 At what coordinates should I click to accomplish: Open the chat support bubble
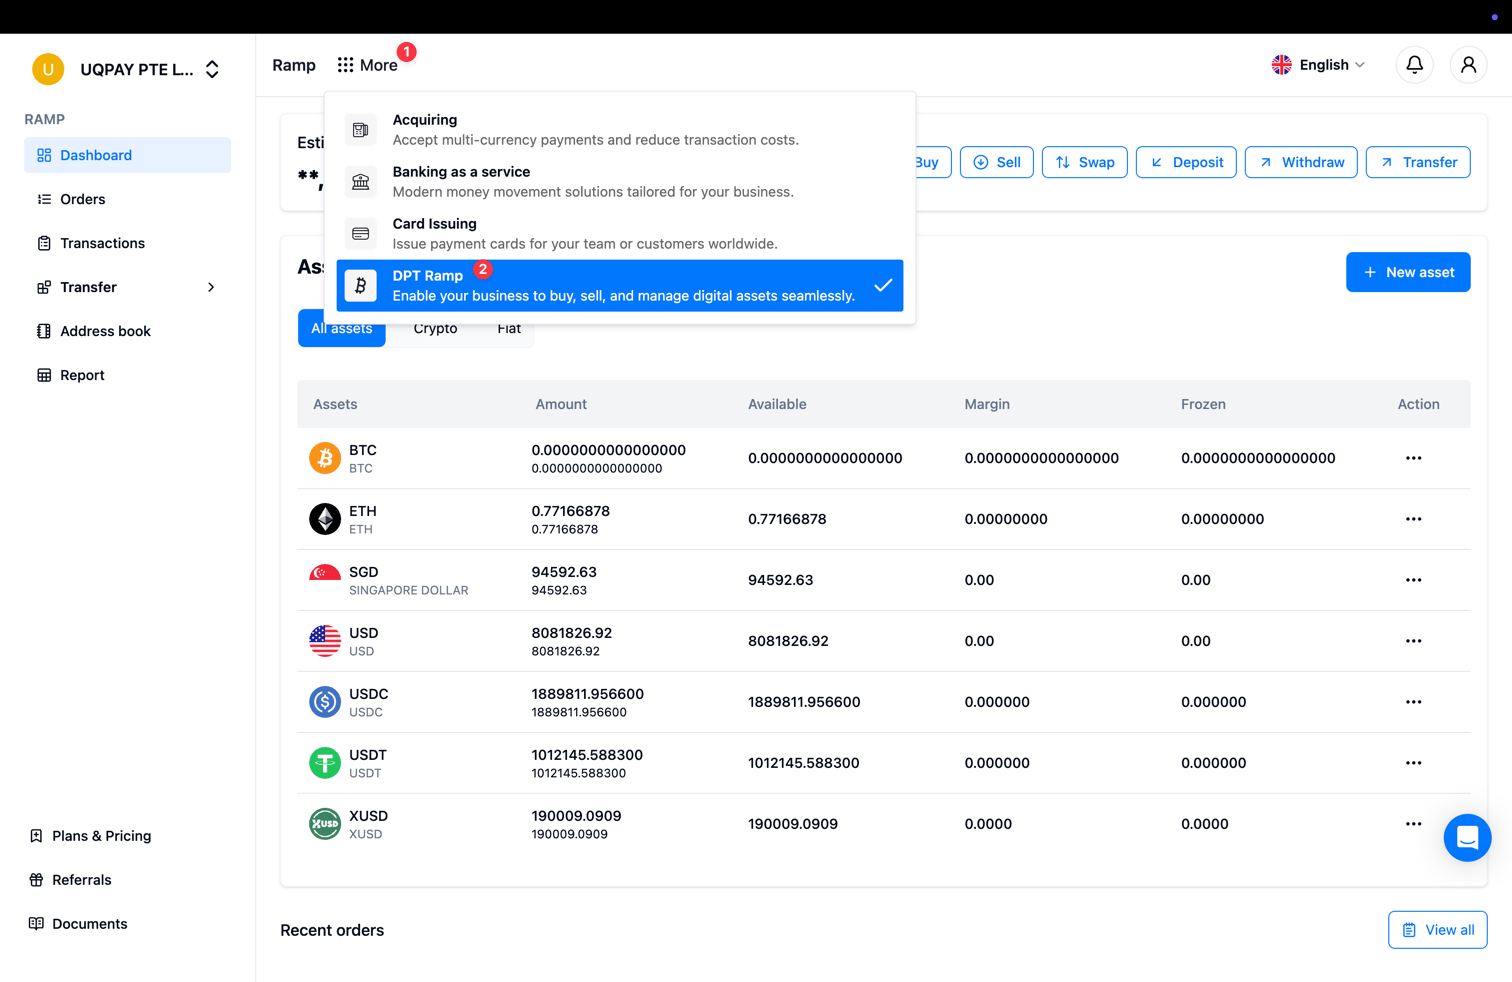[1467, 838]
